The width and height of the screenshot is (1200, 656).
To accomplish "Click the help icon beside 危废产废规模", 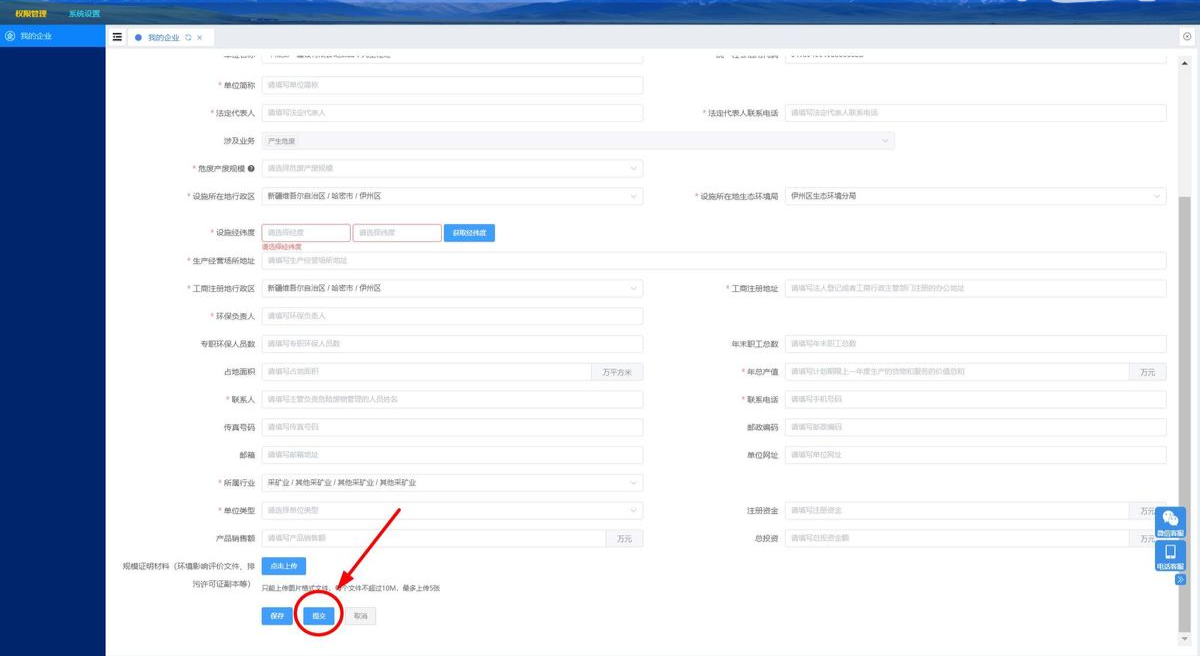I will [x=251, y=168].
